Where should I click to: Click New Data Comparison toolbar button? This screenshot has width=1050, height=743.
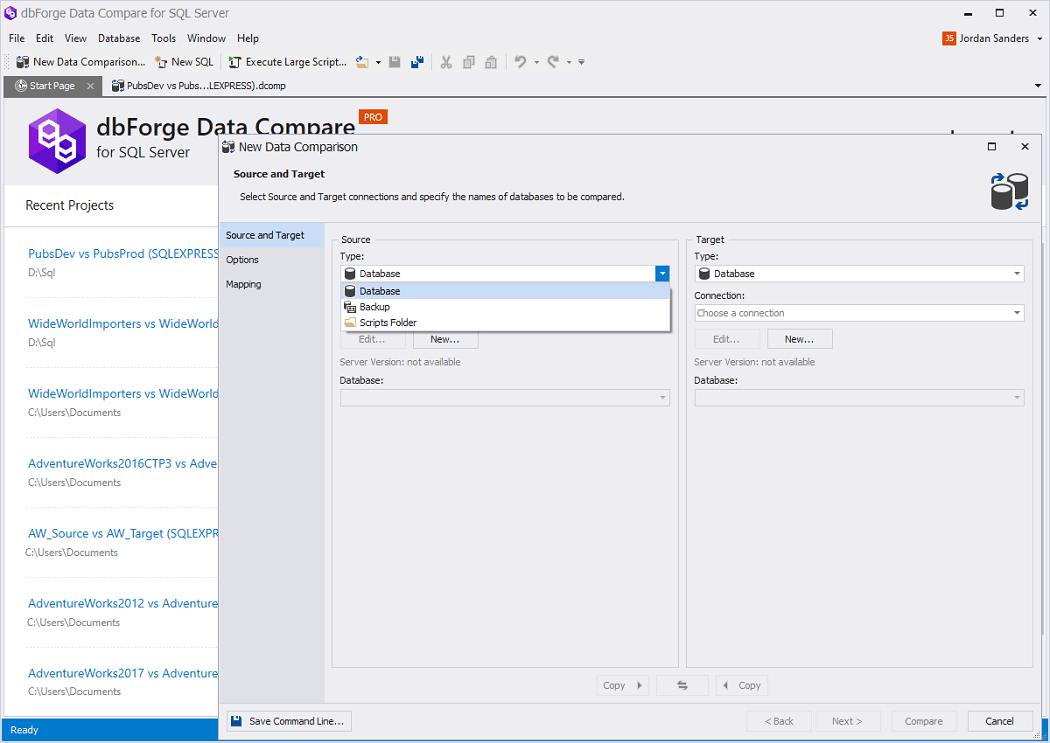(x=80, y=62)
